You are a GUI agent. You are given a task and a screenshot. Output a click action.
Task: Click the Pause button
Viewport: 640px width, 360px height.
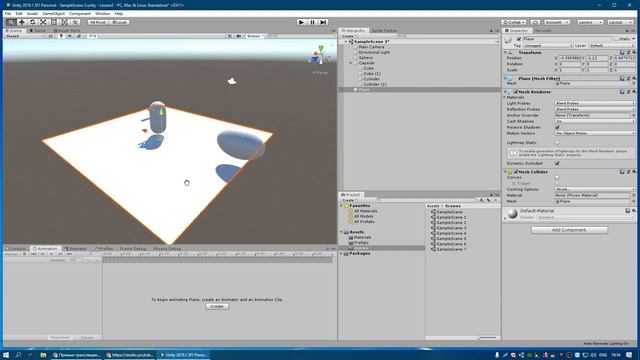pyautogui.click(x=312, y=22)
